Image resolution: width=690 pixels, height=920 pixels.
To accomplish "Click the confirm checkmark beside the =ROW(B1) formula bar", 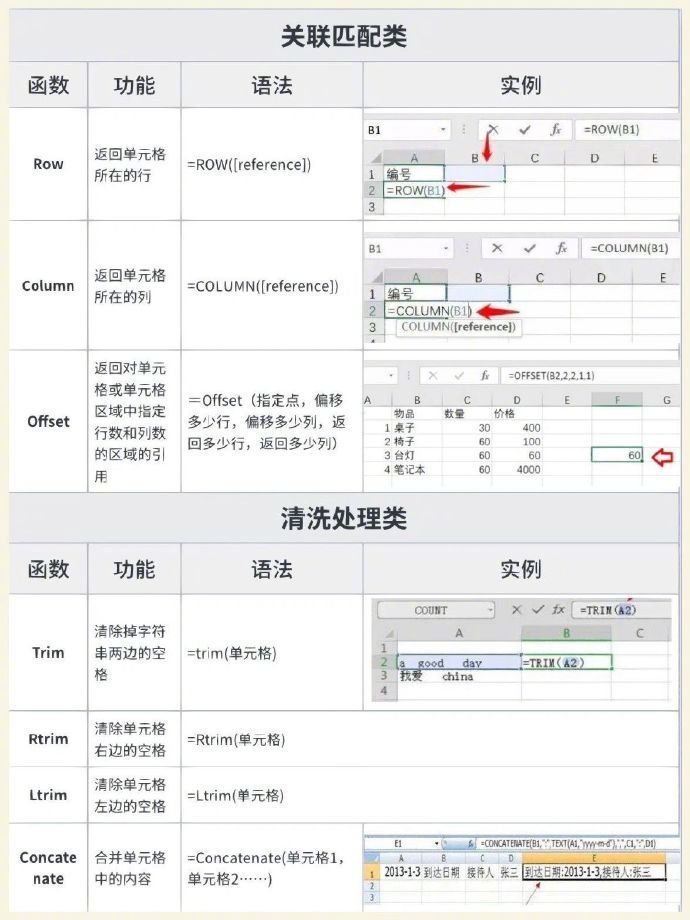I will pyautogui.click(x=525, y=130).
